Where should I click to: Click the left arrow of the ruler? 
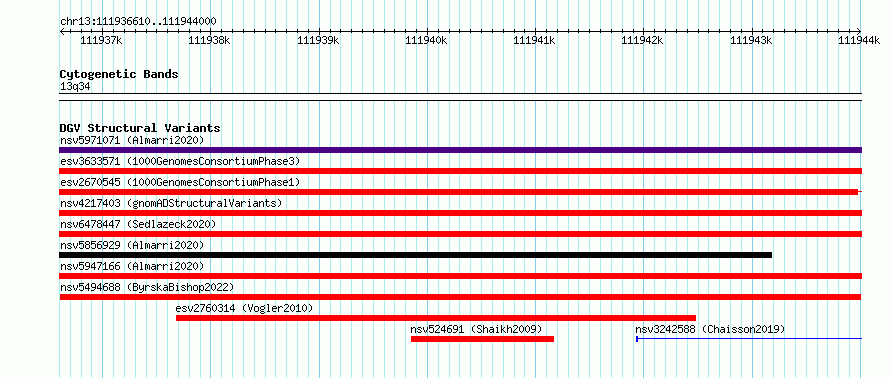click(62, 32)
